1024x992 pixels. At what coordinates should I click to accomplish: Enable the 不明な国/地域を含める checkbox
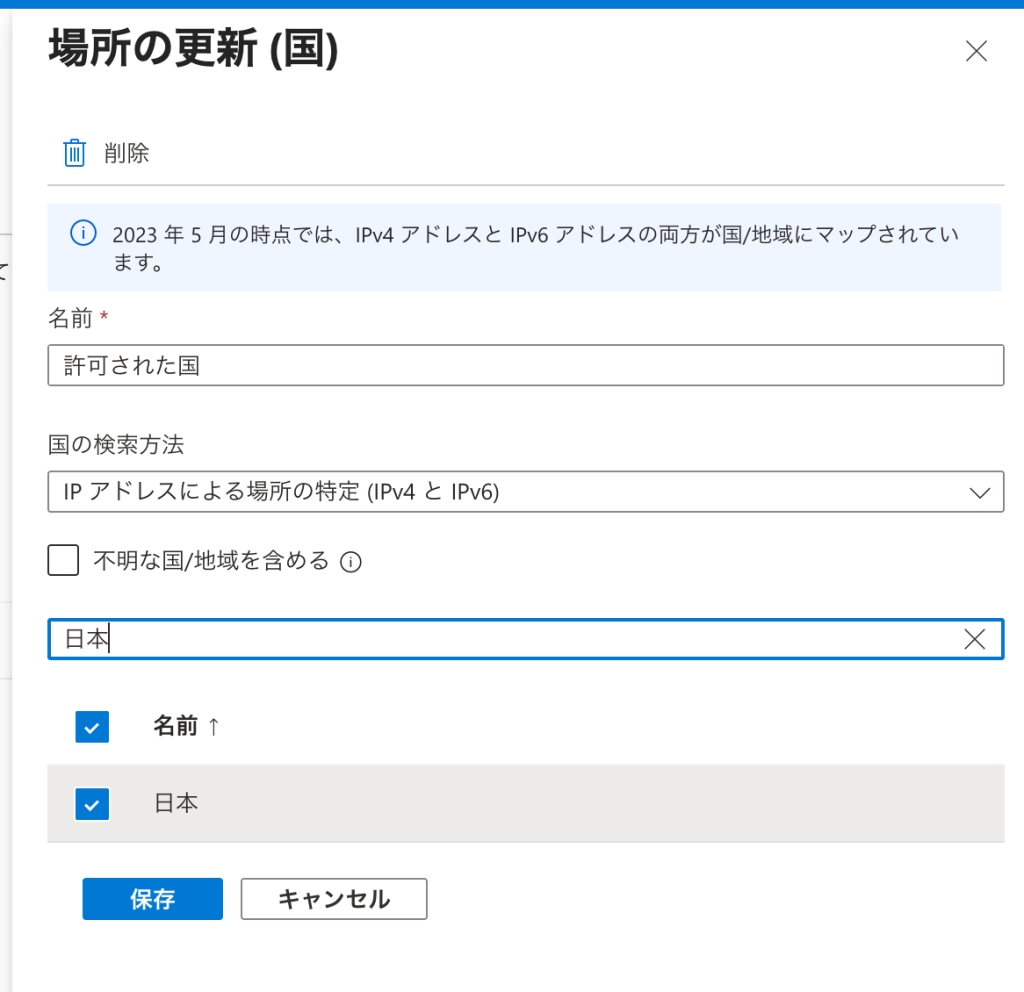(63, 561)
